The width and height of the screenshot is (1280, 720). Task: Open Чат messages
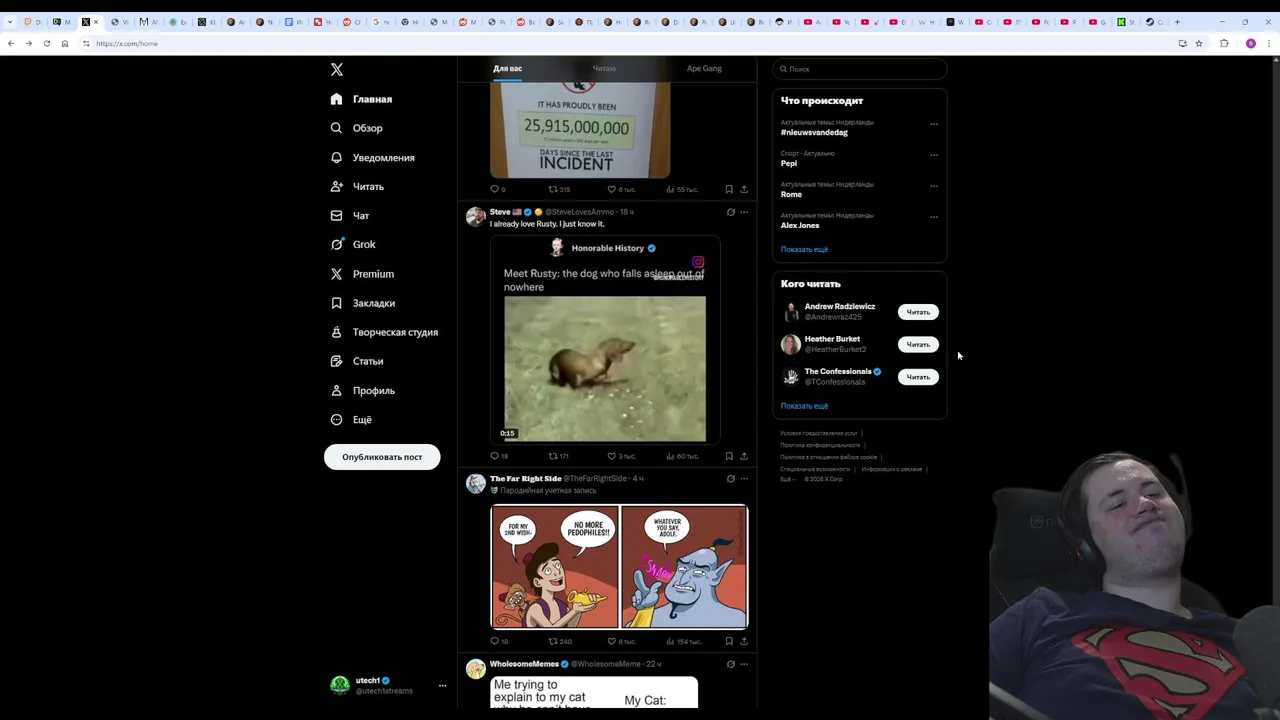(x=350, y=215)
